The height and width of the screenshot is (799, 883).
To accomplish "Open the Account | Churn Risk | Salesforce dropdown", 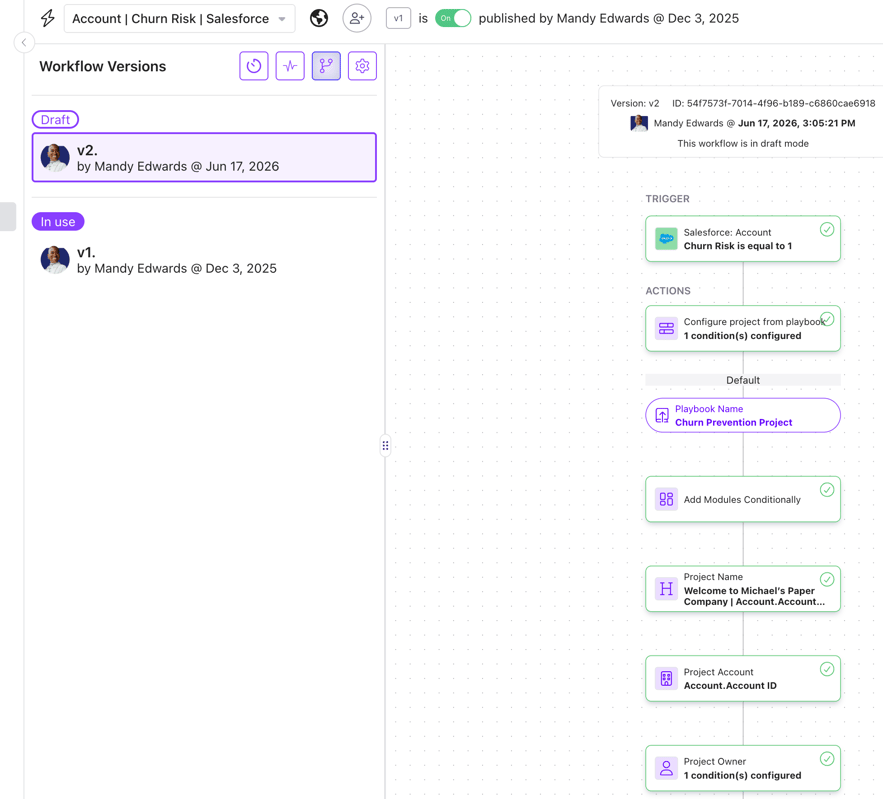I will [179, 19].
